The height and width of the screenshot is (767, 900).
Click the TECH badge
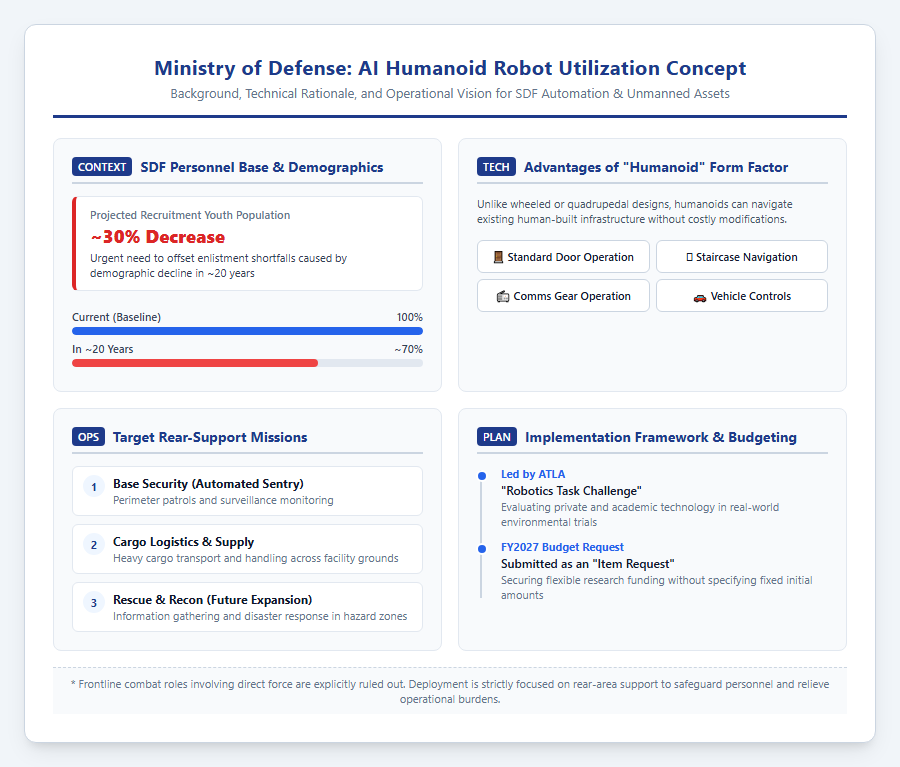click(x=496, y=167)
